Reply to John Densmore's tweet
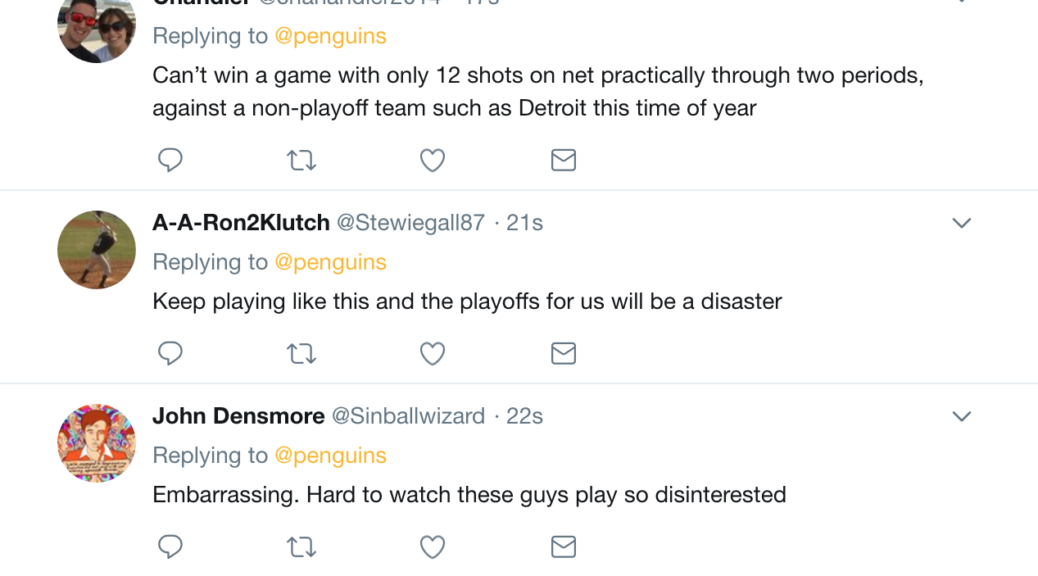This screenshot has width=1038, height=576. (x=171, y=546)
